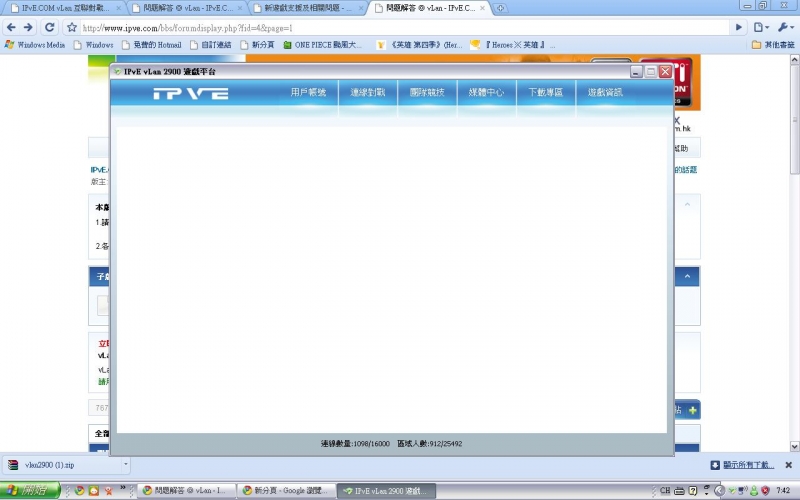Screen dimensions: 800x500
Task: Open the Windows 開始 Start menu
Action: click(30, 490)
